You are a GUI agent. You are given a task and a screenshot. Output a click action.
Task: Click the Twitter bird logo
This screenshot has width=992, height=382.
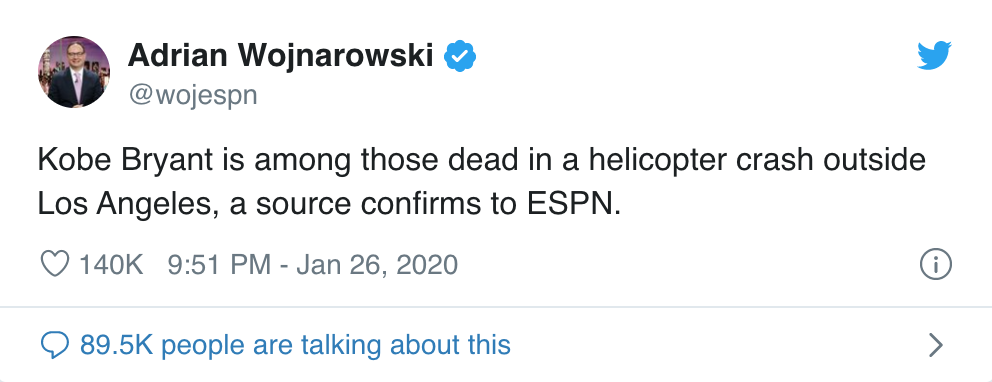[934, 56]
